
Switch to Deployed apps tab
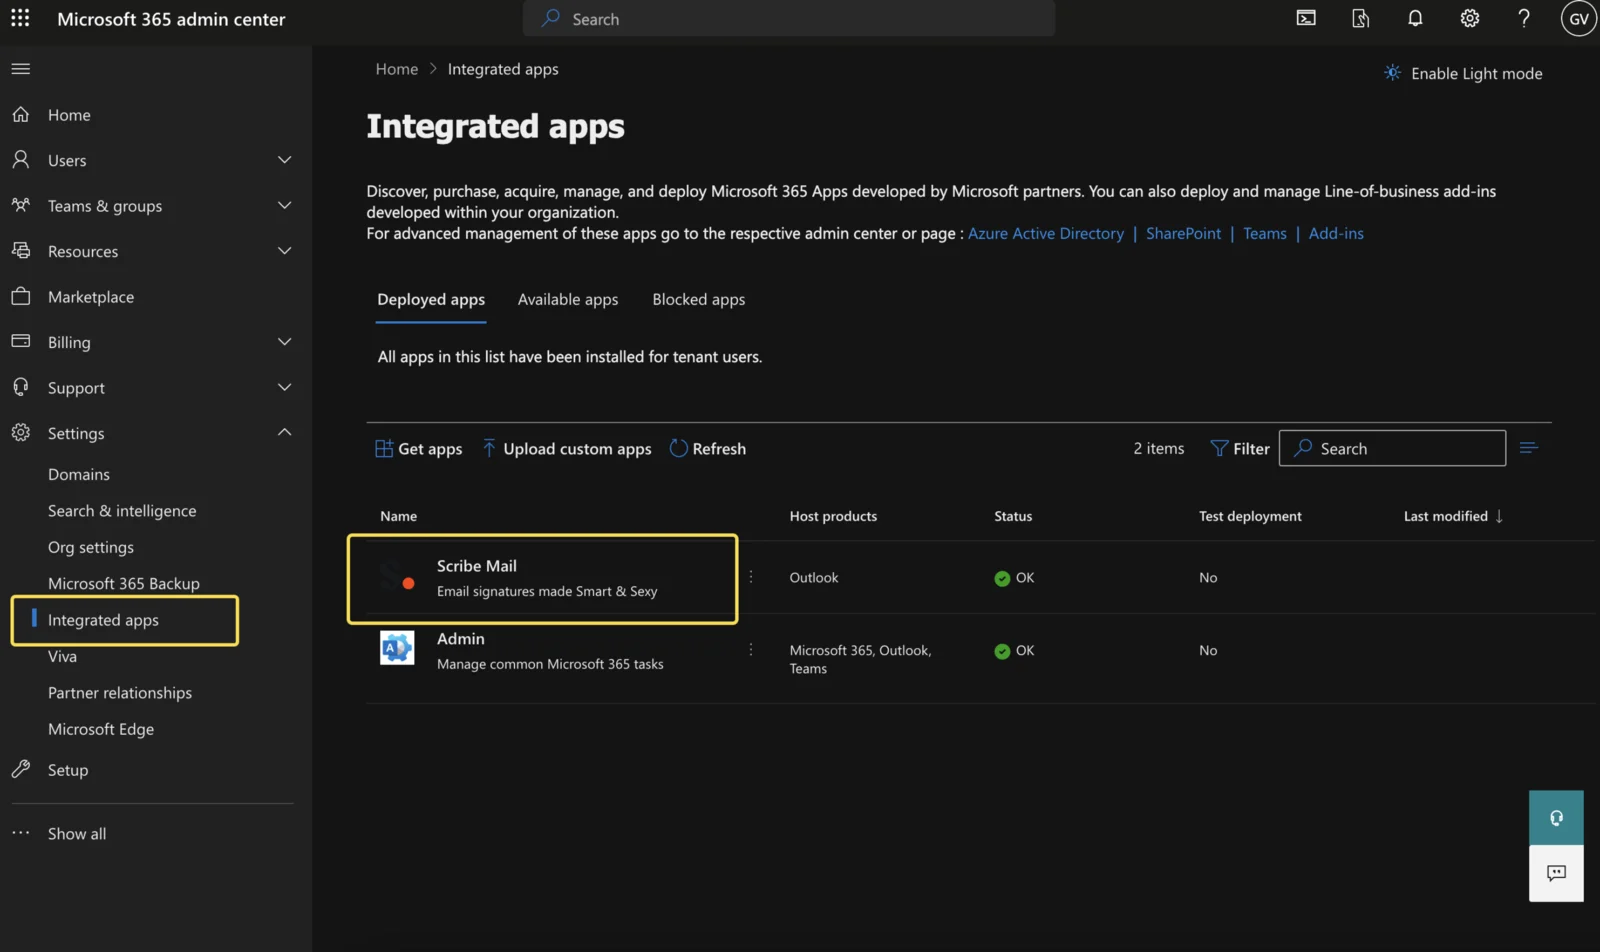[431, 300]
